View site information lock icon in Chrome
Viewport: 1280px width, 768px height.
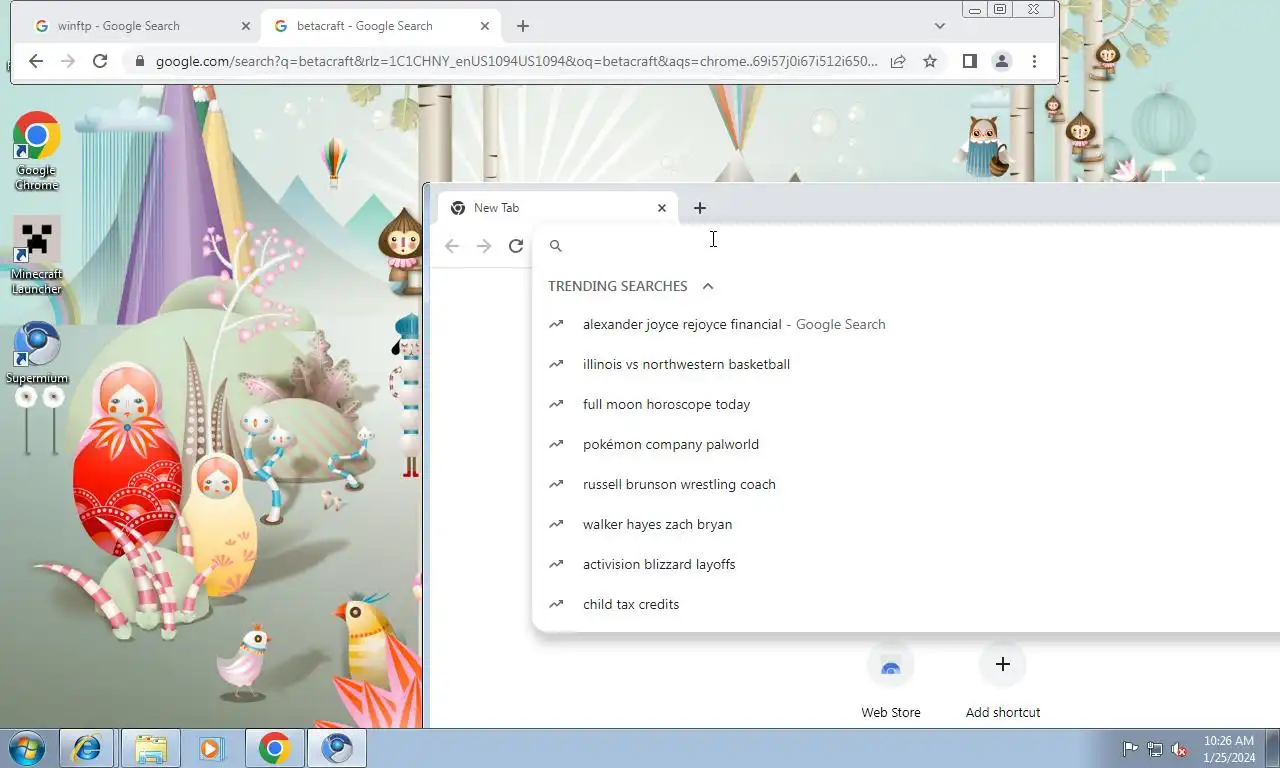click(x=139, y=61)
